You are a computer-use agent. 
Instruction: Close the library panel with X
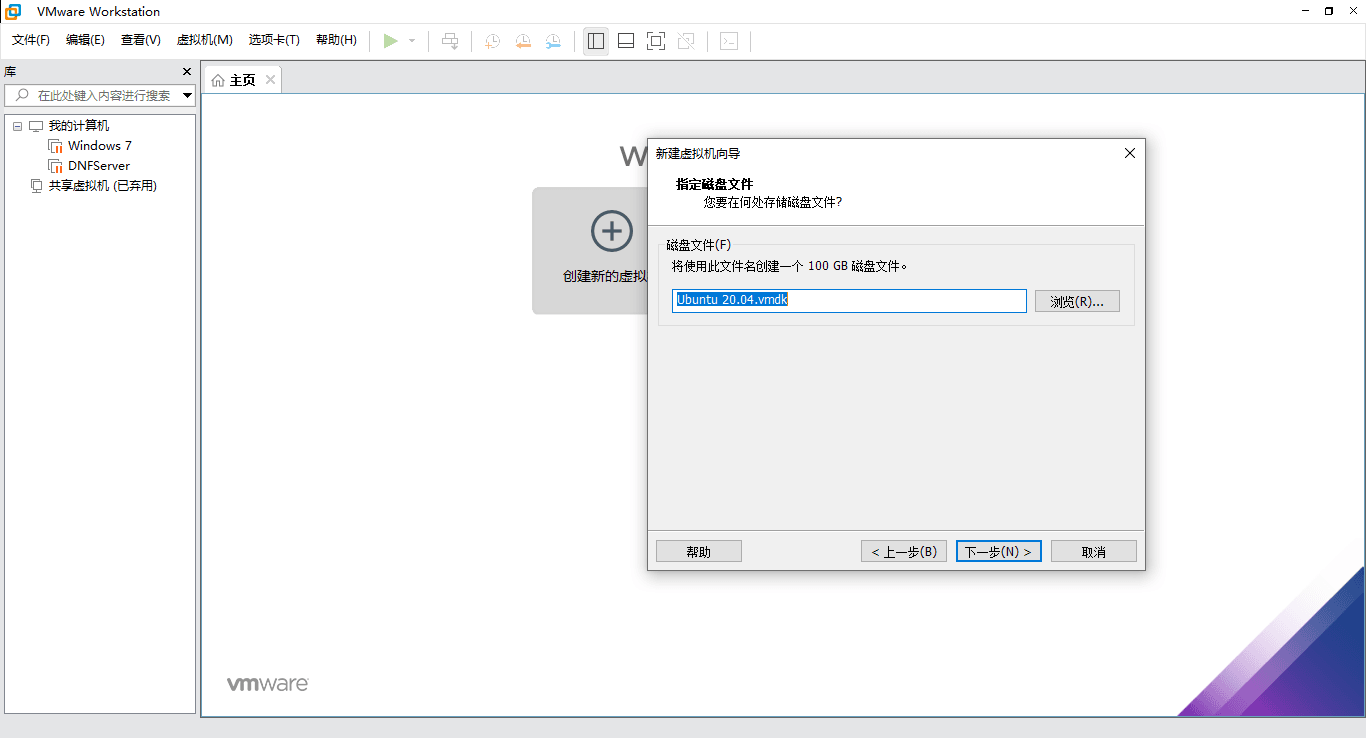coord(186,71)
